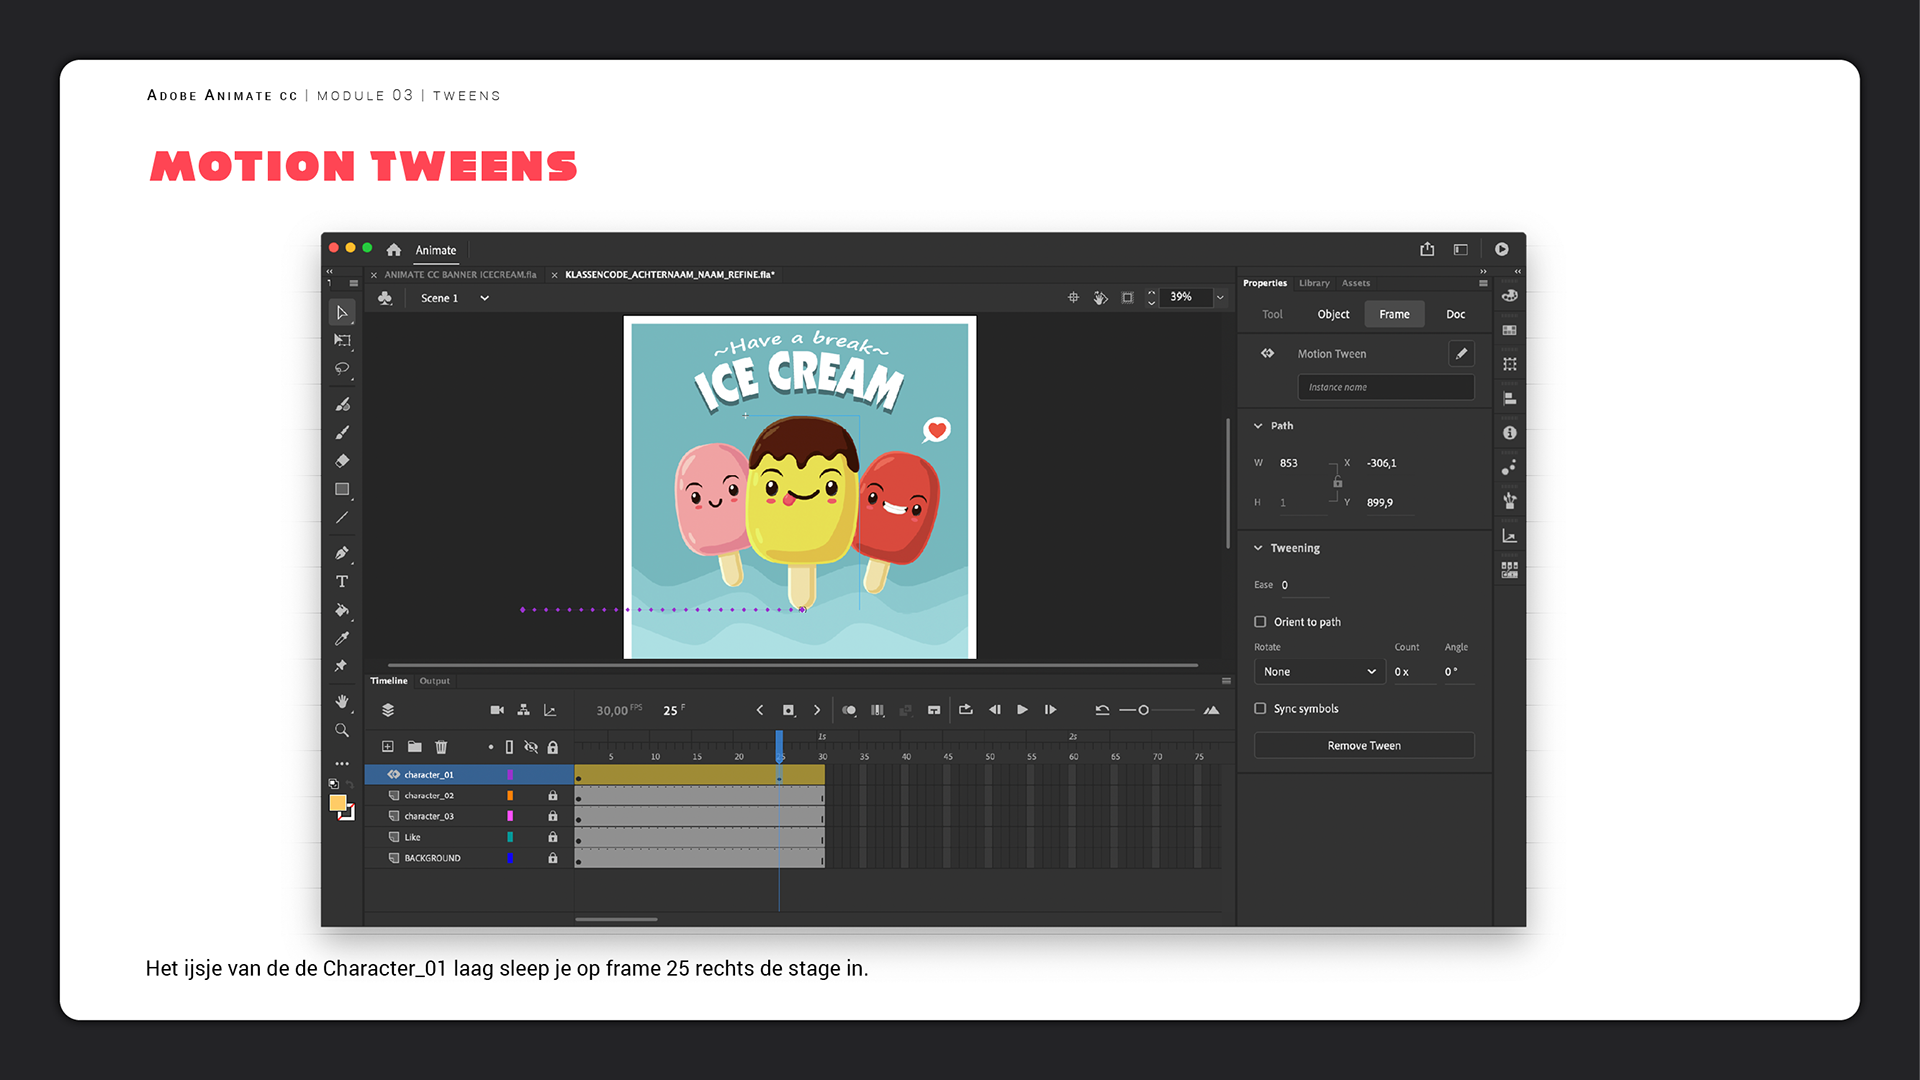
Task: Switch to the Object properties tab
Action: tap(1333, 314)
